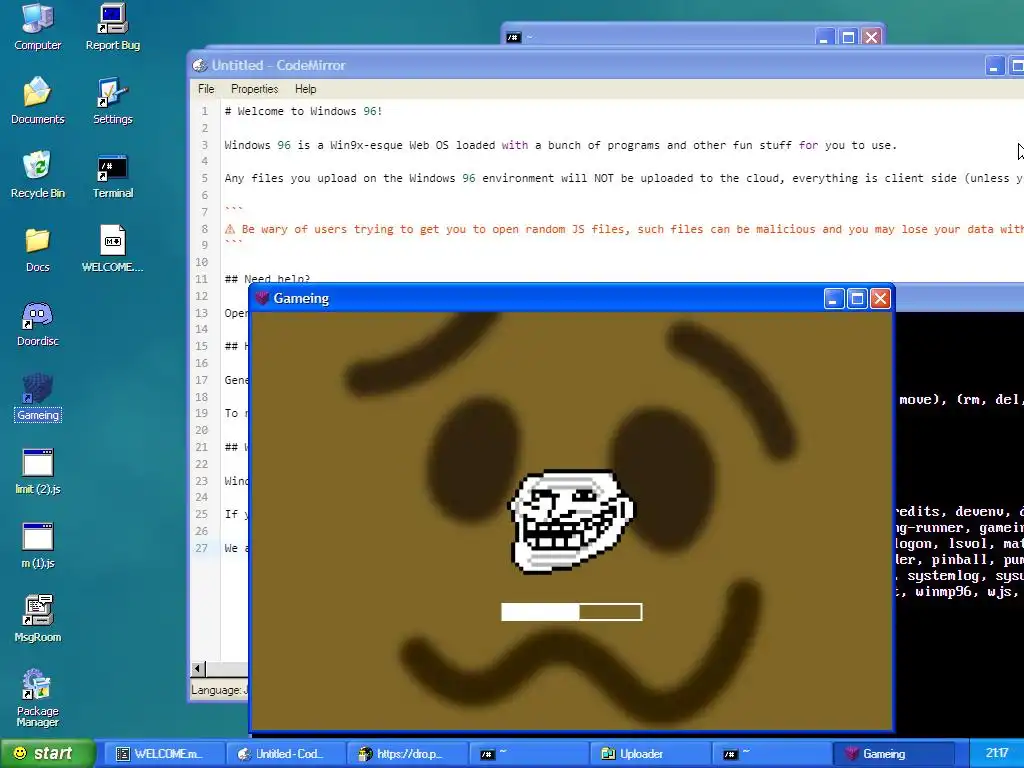
Task: Close the Gameing window
Action: pyautogui.click(x=880, y=298)
